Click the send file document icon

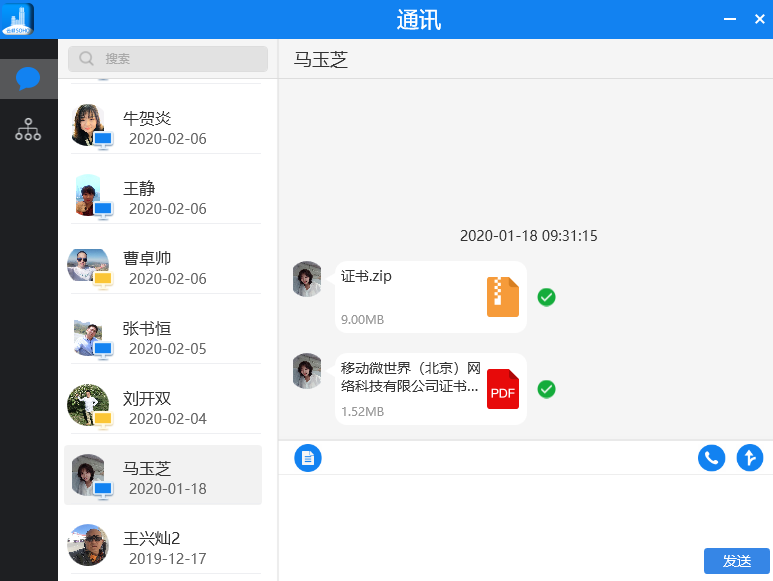308,458
